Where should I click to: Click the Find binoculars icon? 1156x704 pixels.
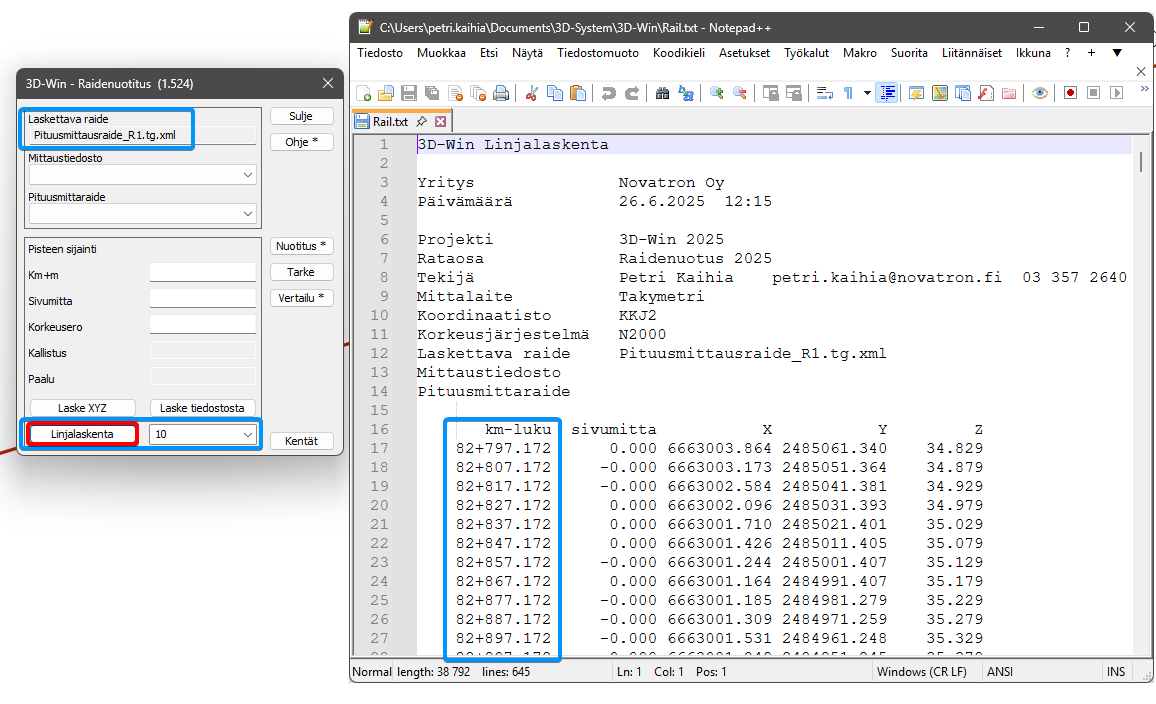(662, 93)
